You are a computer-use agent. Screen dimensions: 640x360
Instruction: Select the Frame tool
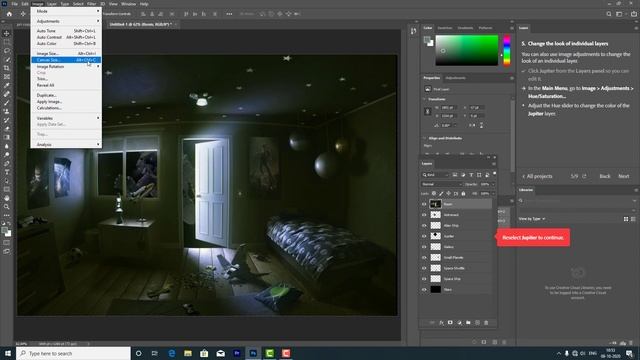(7, 77)
